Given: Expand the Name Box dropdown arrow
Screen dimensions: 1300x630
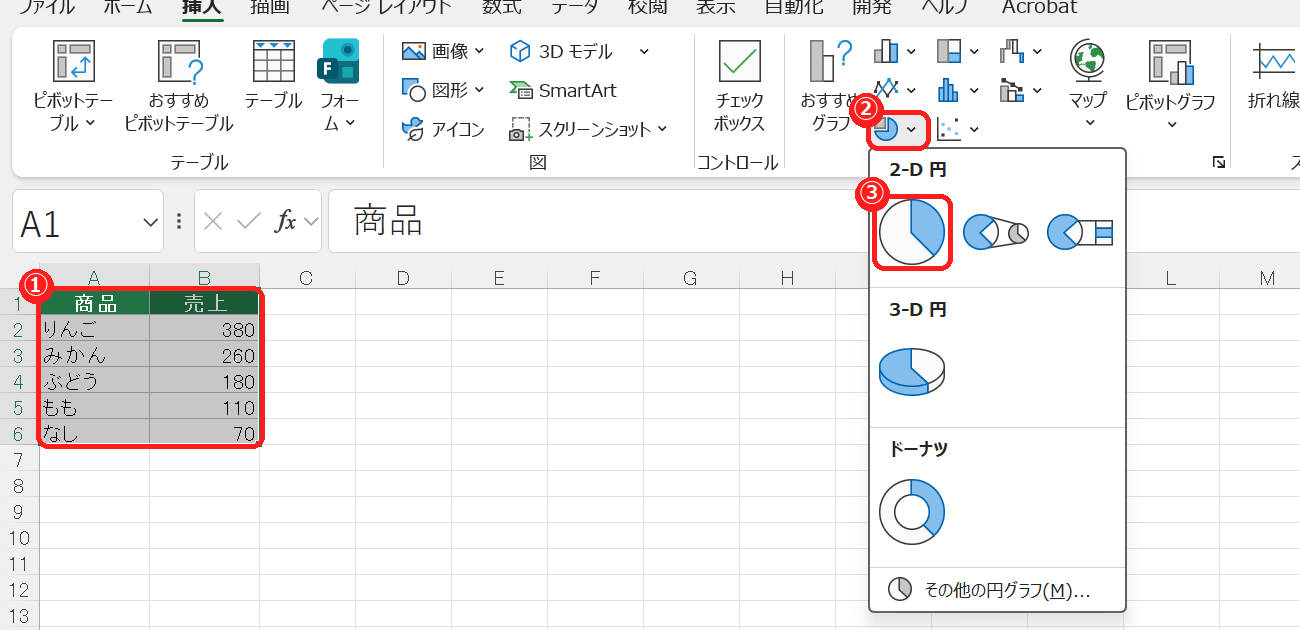Looking at the screenshot, I should point(151,222).
